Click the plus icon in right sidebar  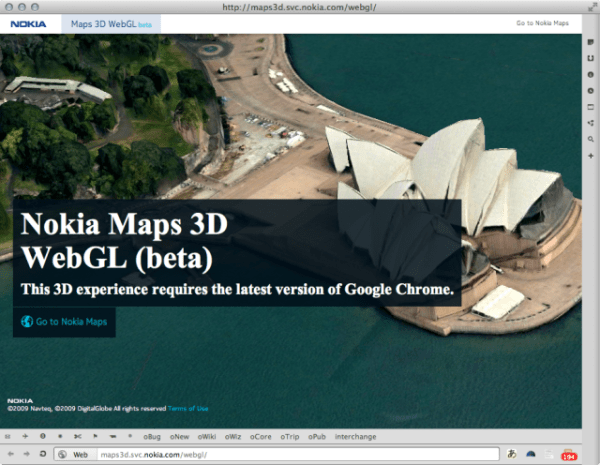click(x=591, y=156)
